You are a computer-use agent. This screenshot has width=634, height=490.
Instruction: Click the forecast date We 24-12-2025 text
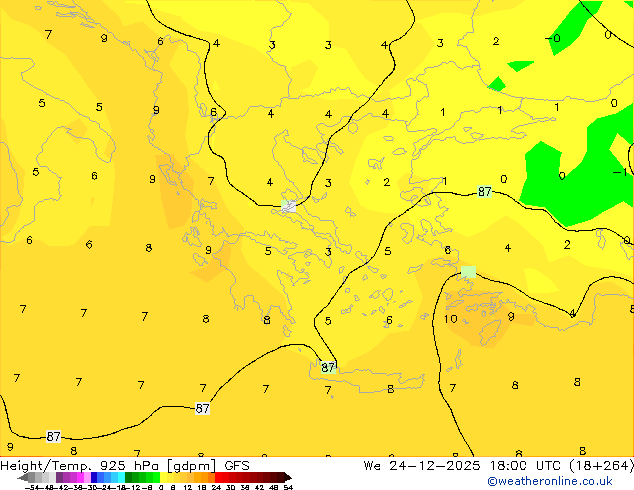[x=422, y=466]
